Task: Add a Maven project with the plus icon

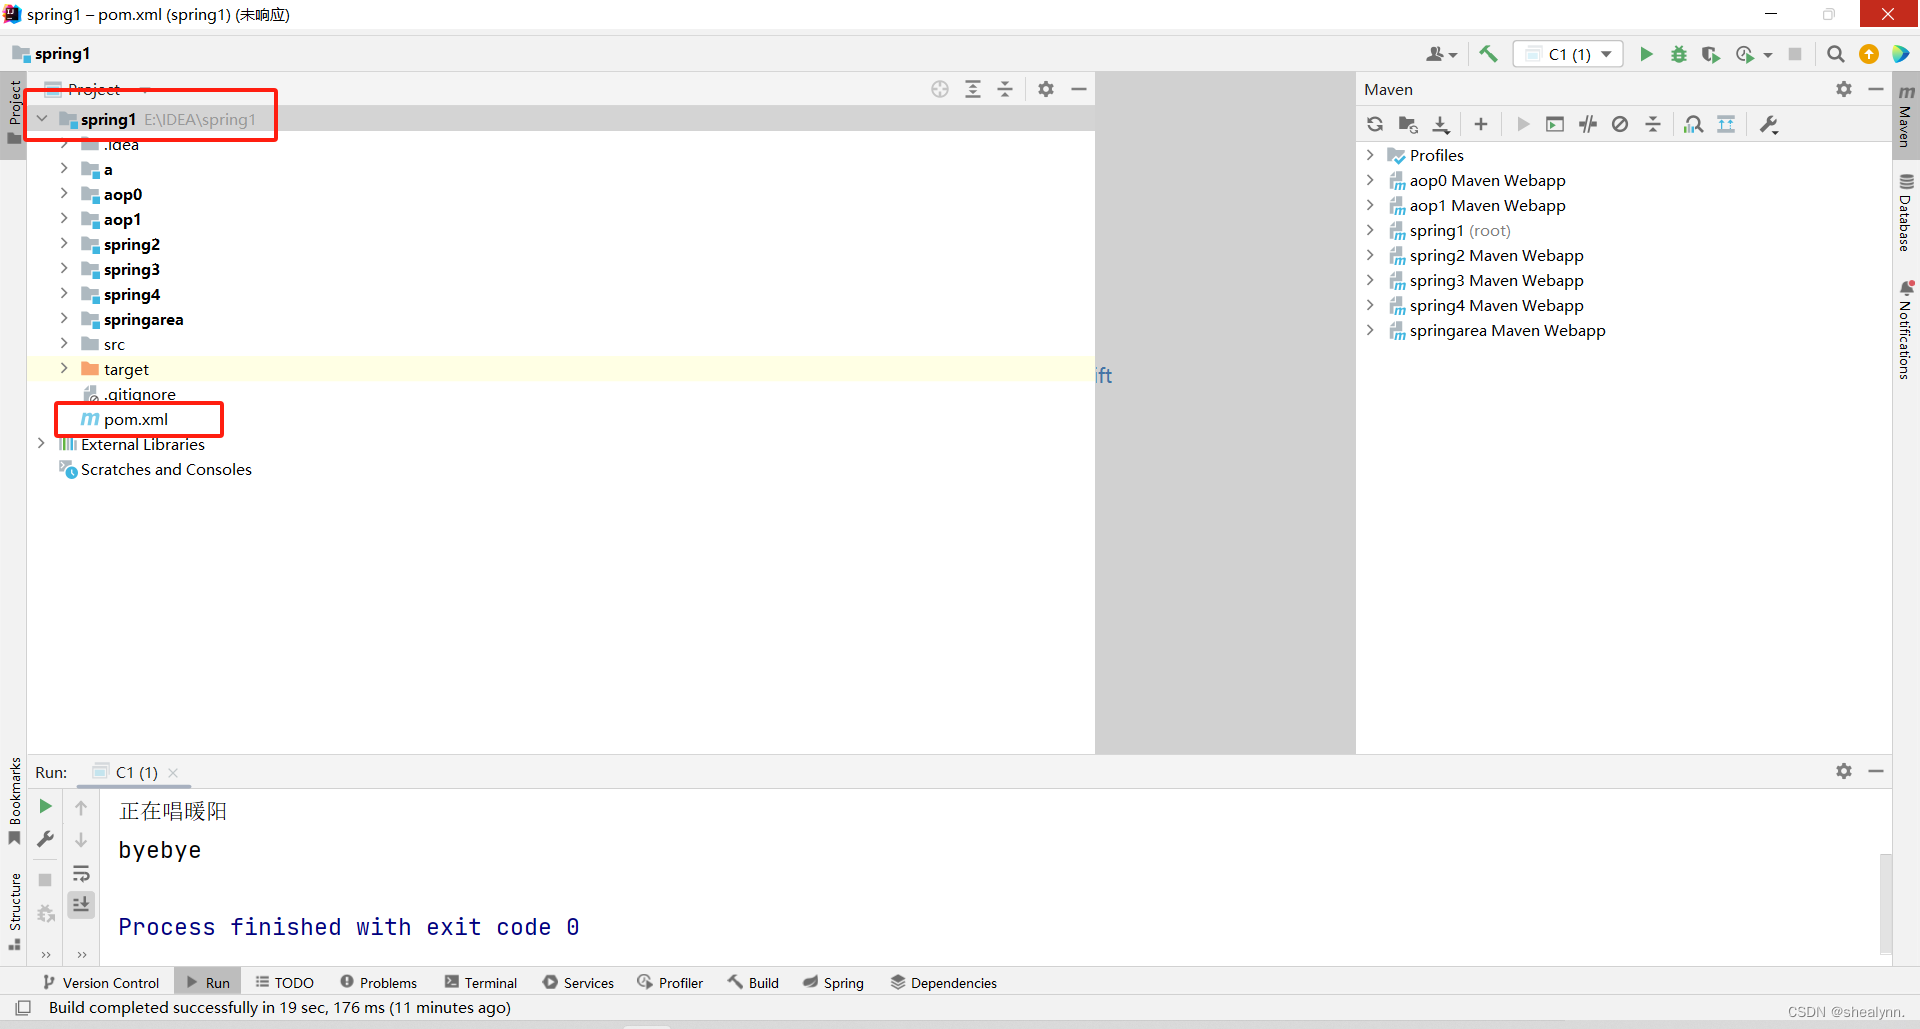Action: point(1481,124)
